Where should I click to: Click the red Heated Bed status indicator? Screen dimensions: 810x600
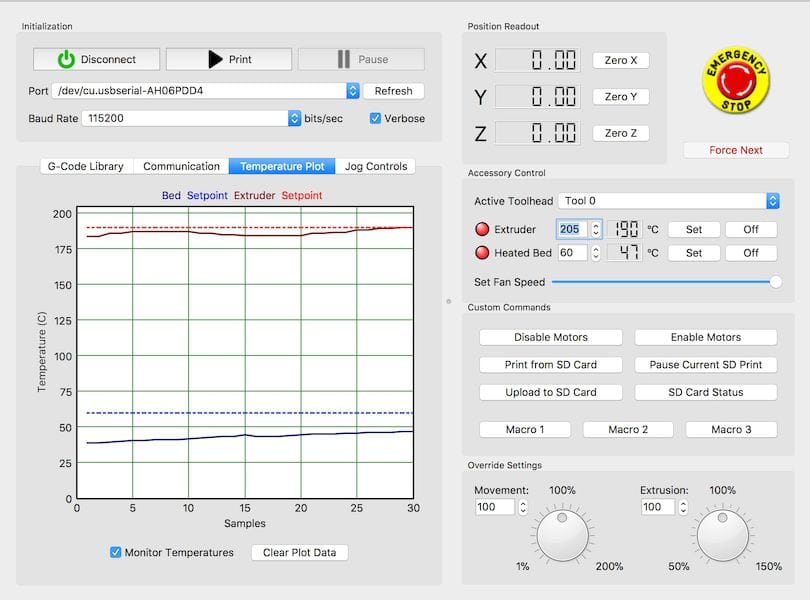point(482,253)
